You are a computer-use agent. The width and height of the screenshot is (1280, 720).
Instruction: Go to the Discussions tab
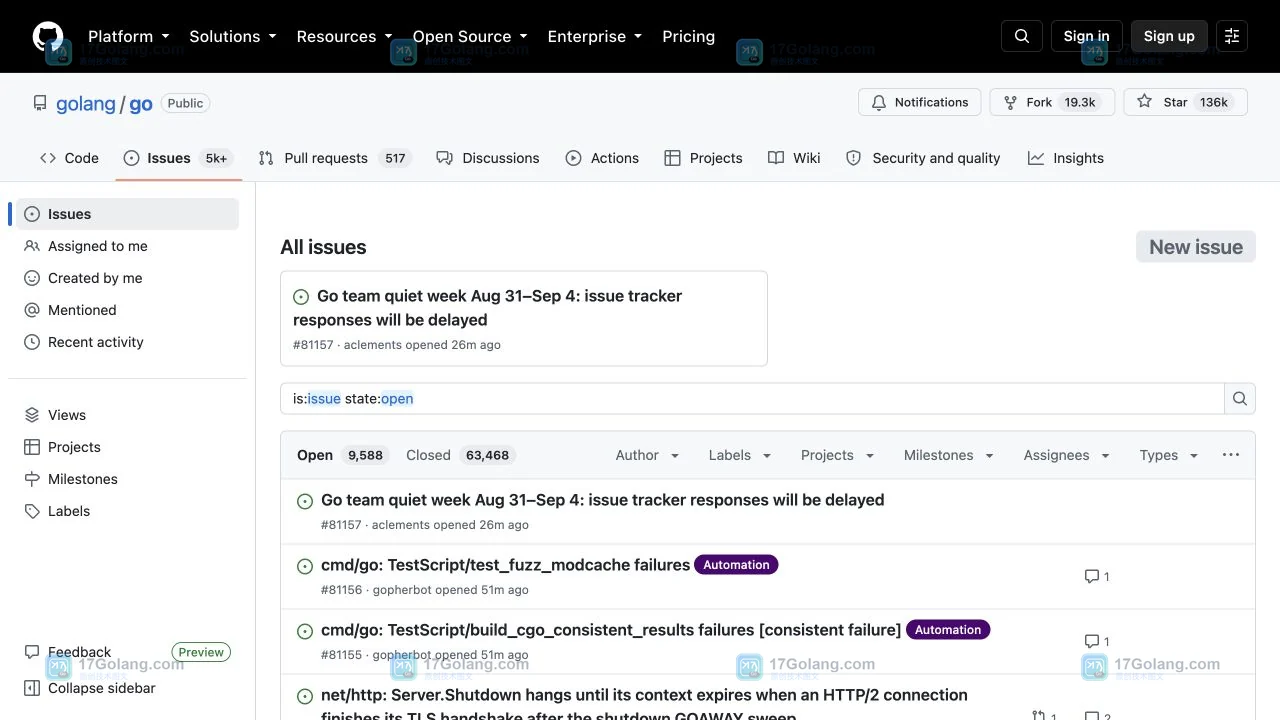488,158
